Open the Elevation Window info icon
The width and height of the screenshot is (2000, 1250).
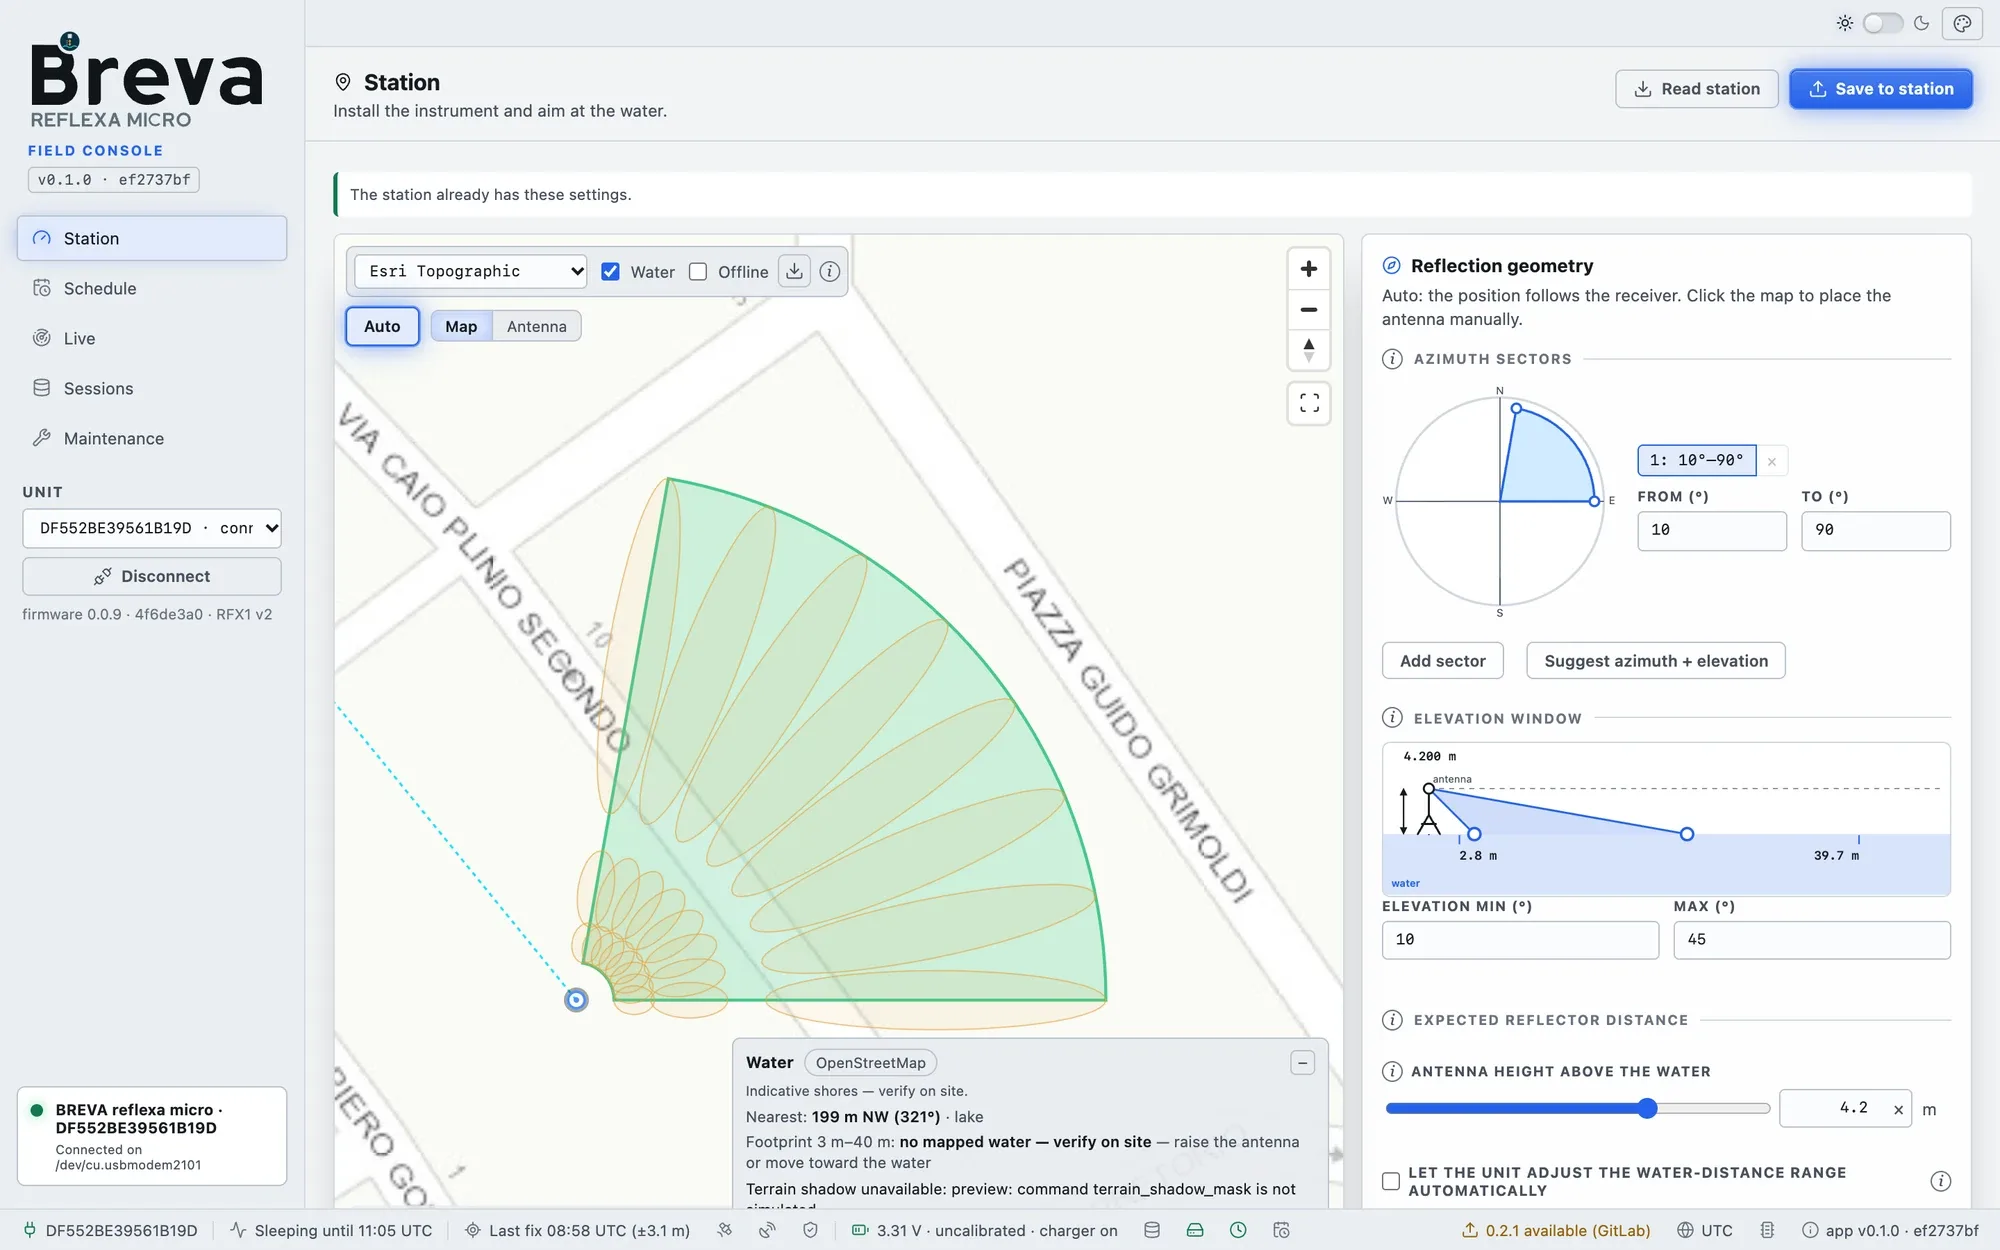1392,718
